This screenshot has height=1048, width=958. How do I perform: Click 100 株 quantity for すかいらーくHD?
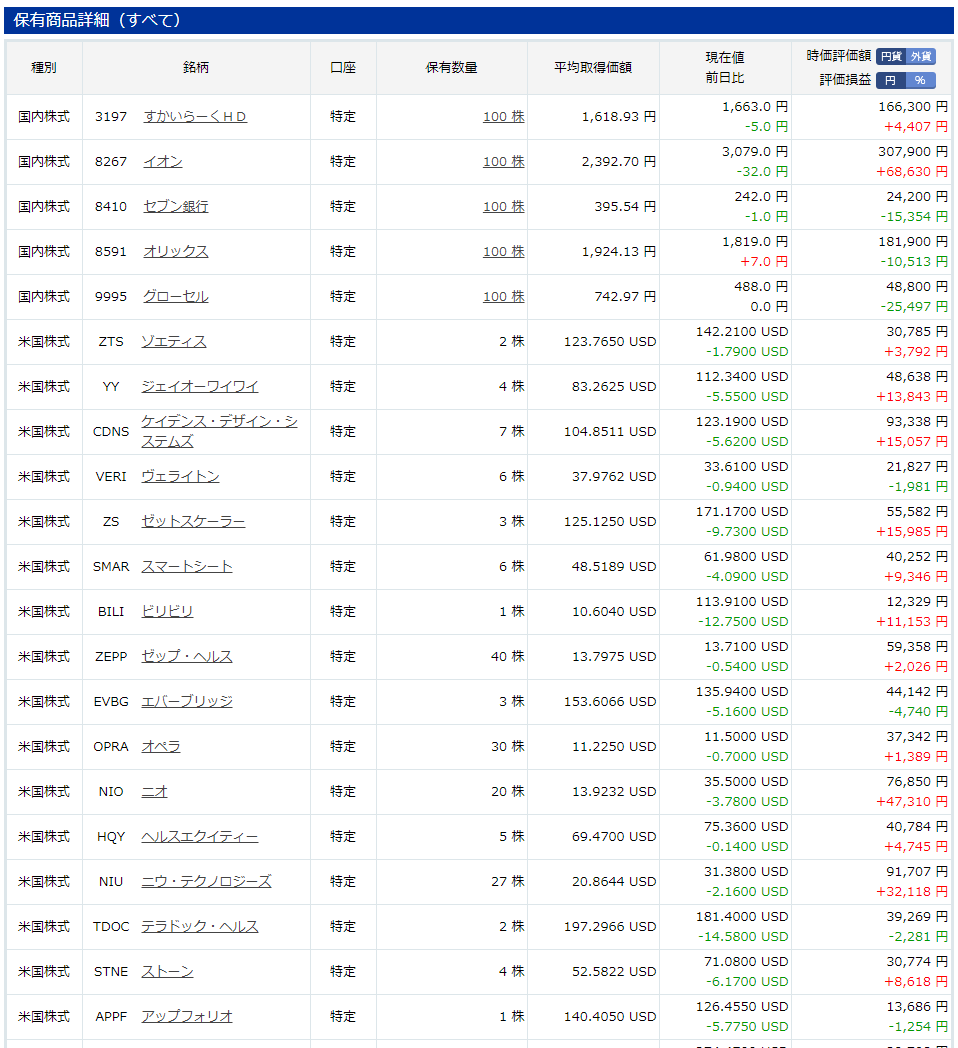(503, 116)
